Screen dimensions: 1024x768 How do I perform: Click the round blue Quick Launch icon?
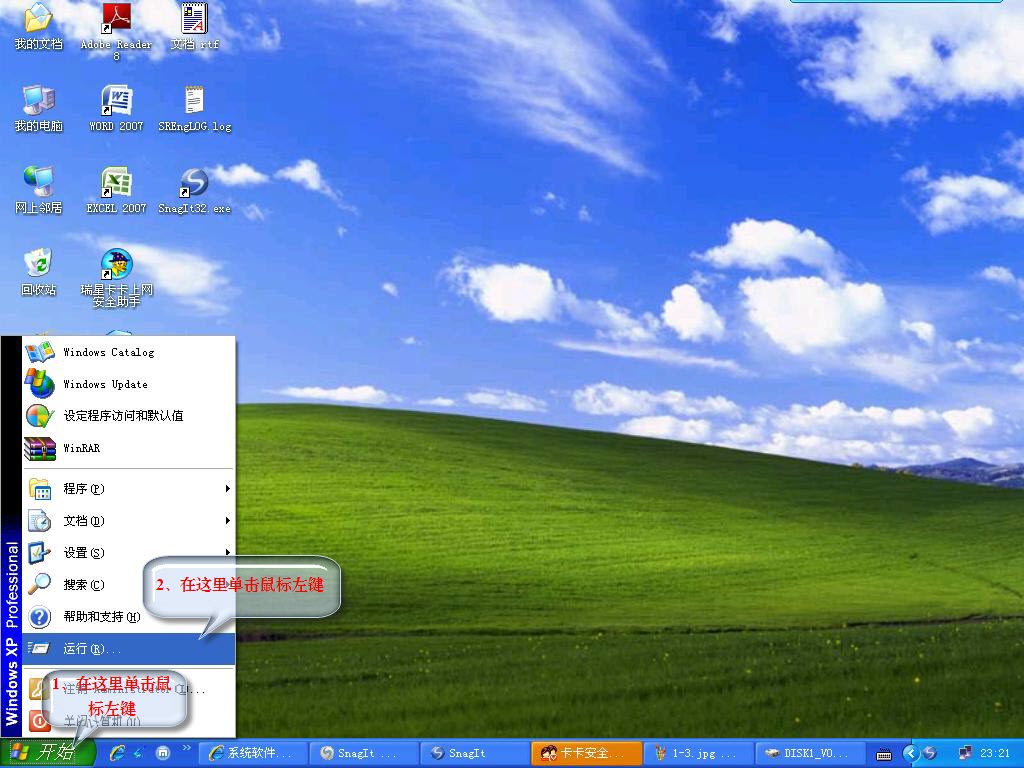tap(163, 753)
